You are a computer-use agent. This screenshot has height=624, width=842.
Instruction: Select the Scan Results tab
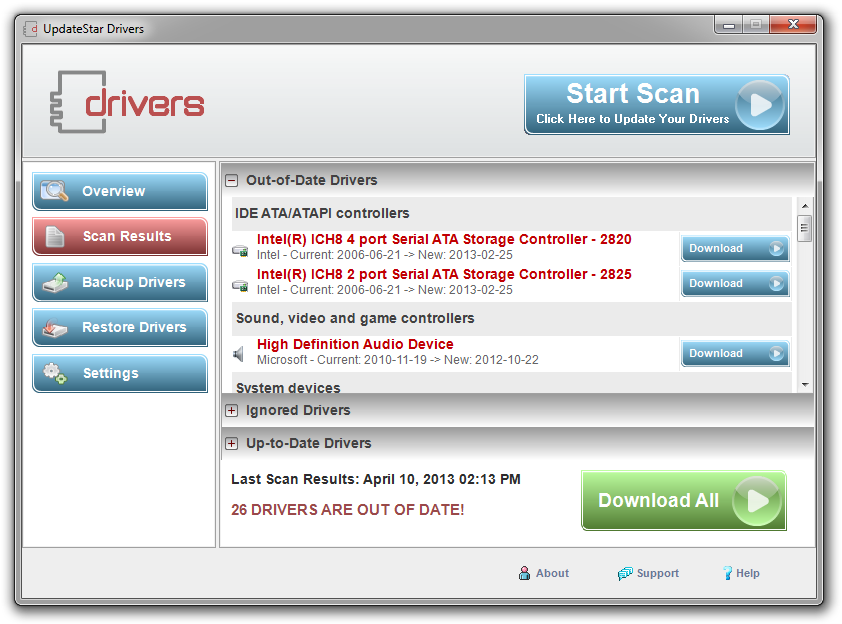click(x=120, y=236)
